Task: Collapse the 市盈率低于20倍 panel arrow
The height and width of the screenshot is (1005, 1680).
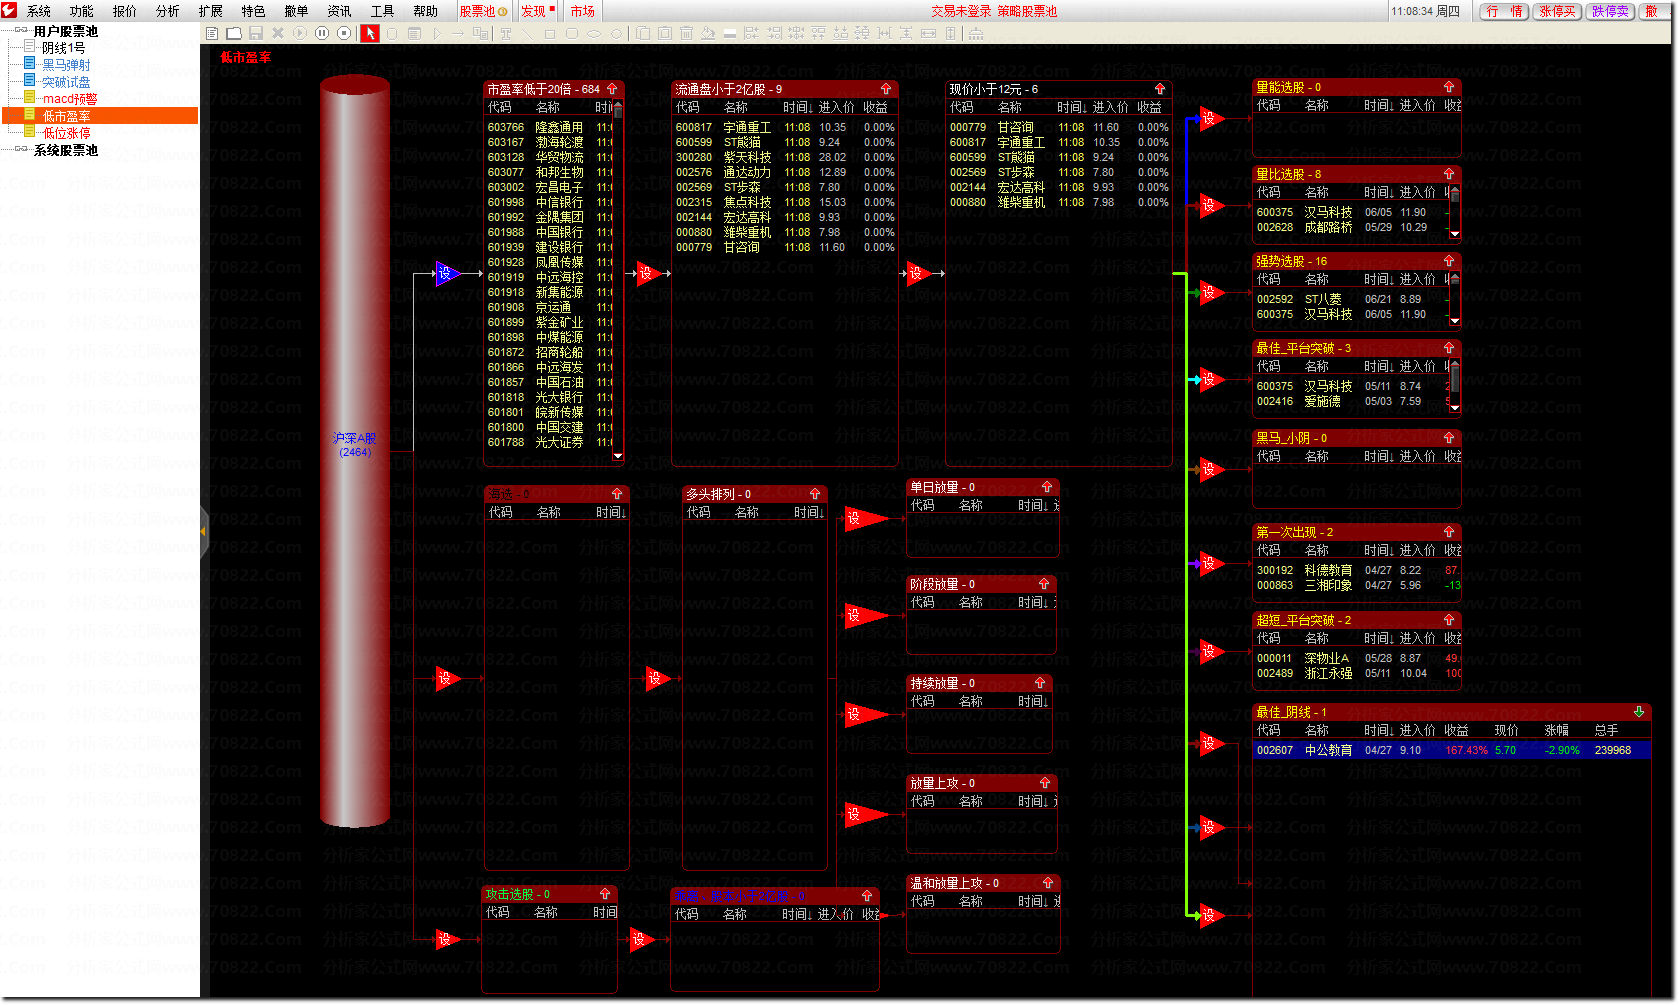Action: (612, 89)
